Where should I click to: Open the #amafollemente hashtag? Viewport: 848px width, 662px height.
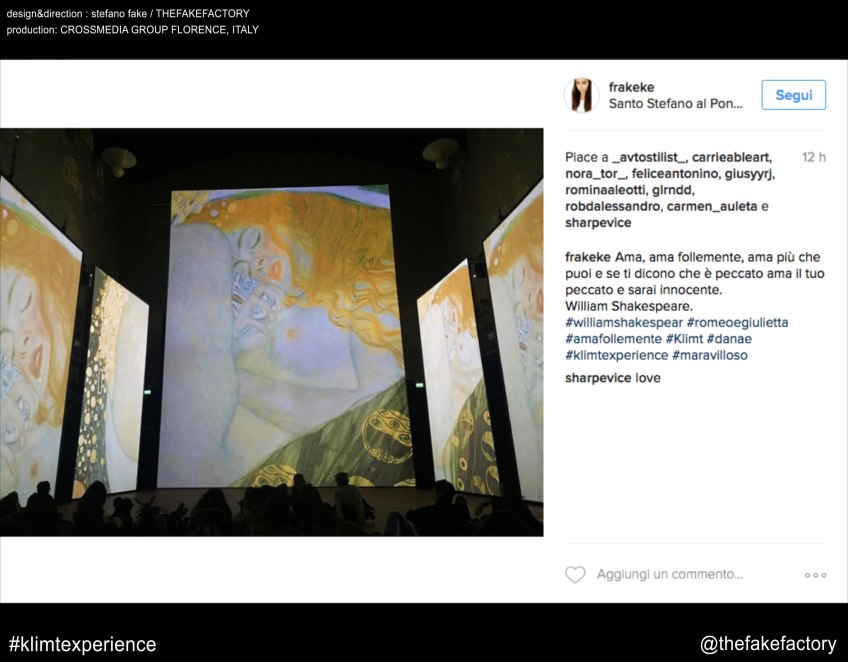coord(613,339)
